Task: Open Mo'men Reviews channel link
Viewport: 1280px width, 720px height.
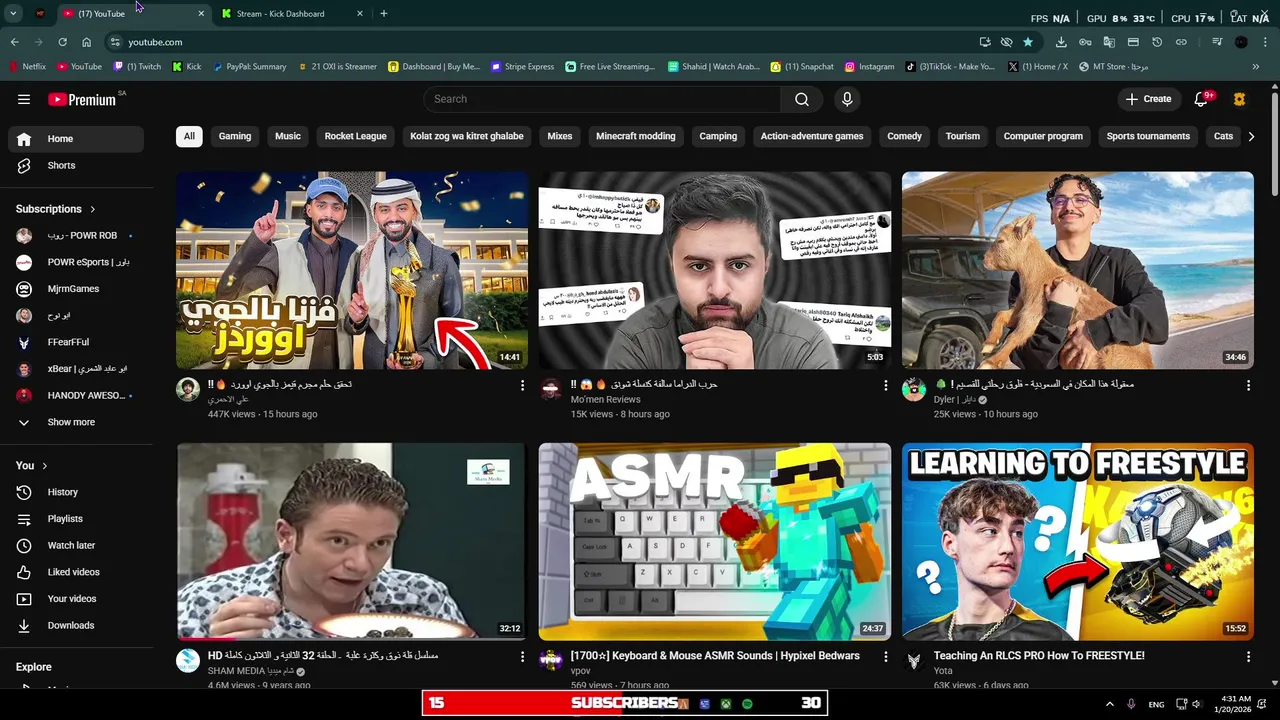Action: 605,399
